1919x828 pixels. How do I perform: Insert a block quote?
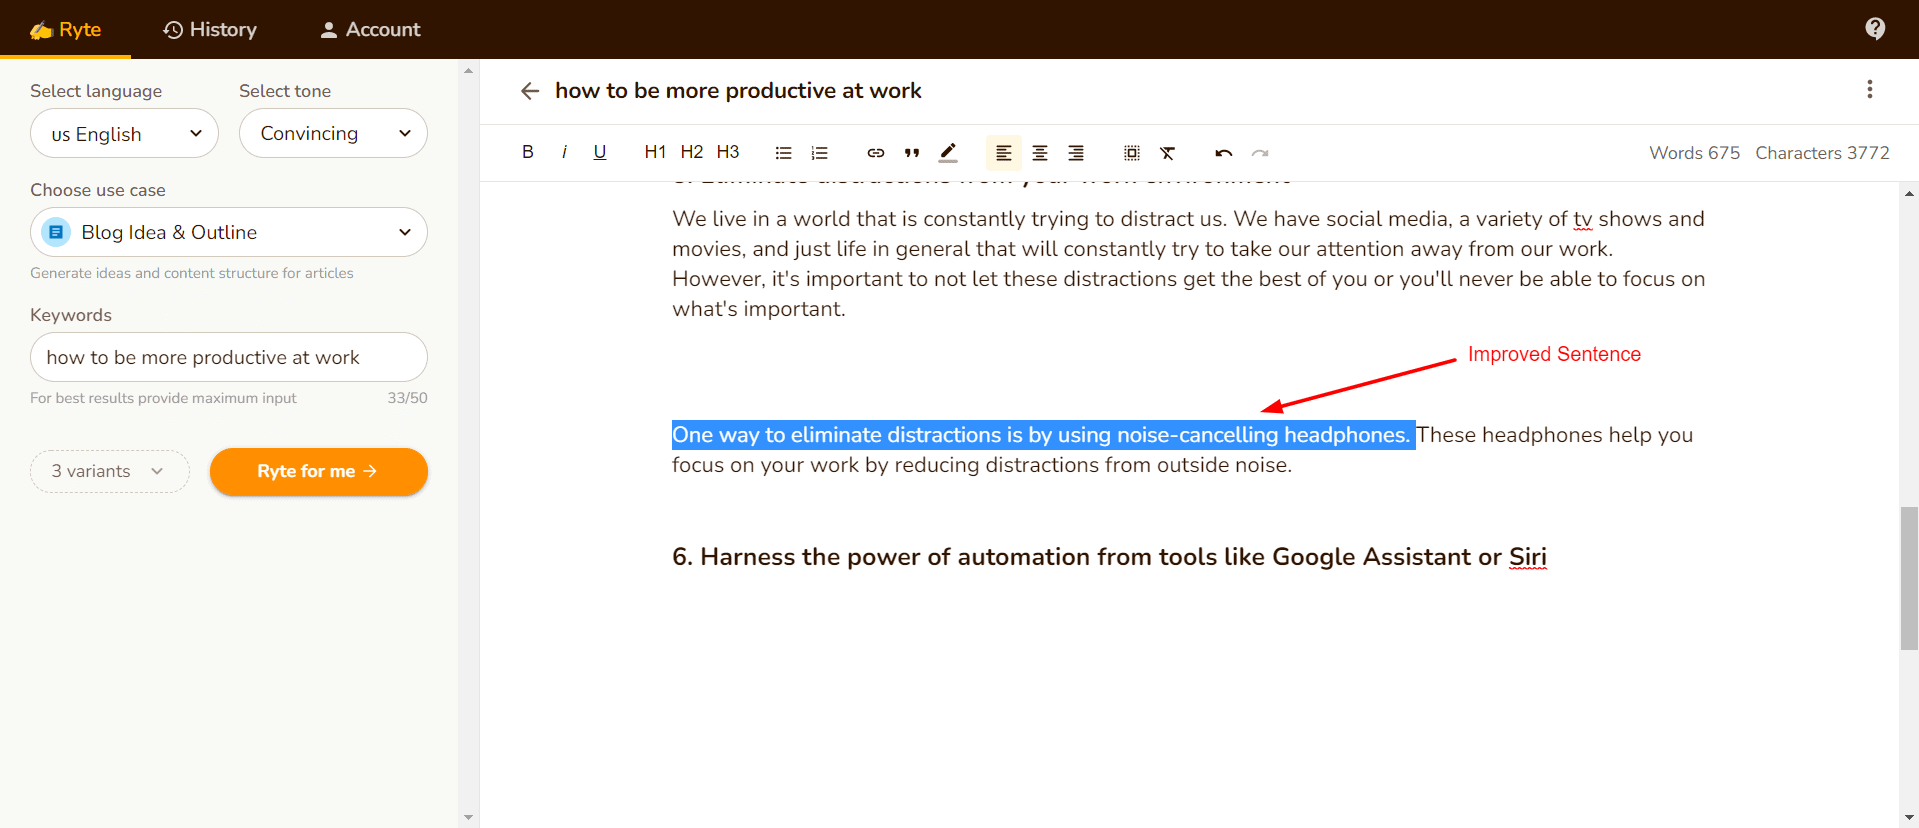(x=912, y=153)
